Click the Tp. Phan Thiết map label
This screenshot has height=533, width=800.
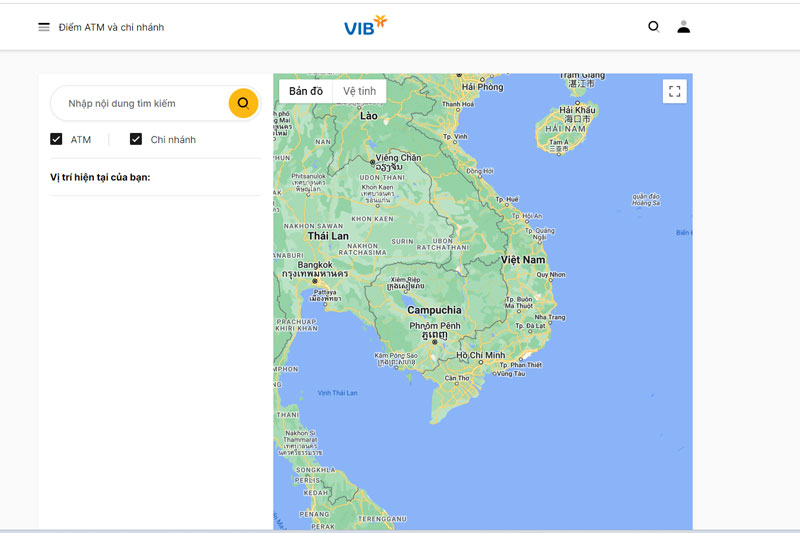520,365
